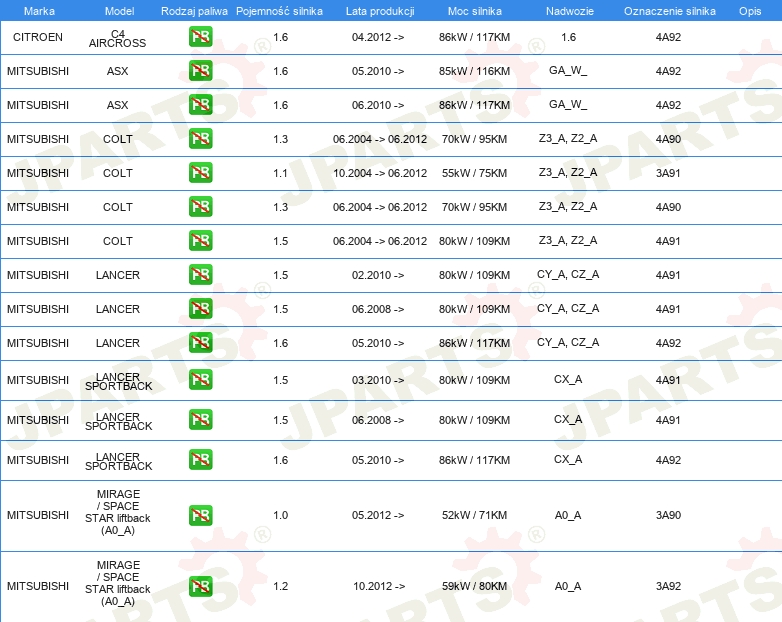Click LANCER model in 06.2008 row
This screenshot has height=622, width=782.
118,309
